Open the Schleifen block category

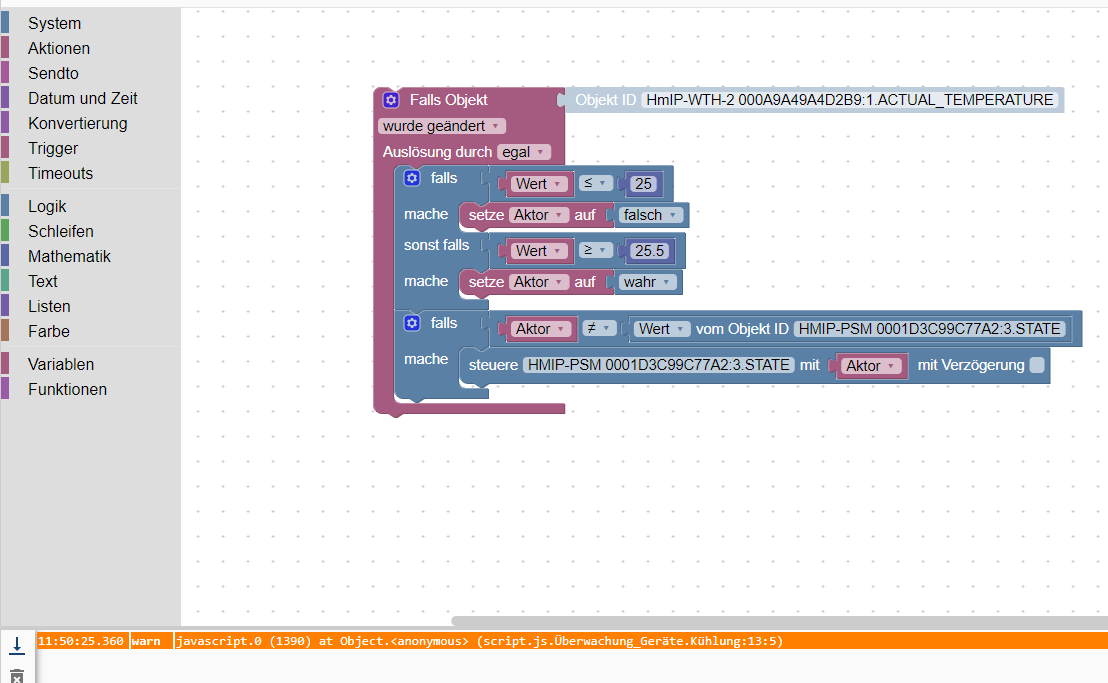point(60,231)
